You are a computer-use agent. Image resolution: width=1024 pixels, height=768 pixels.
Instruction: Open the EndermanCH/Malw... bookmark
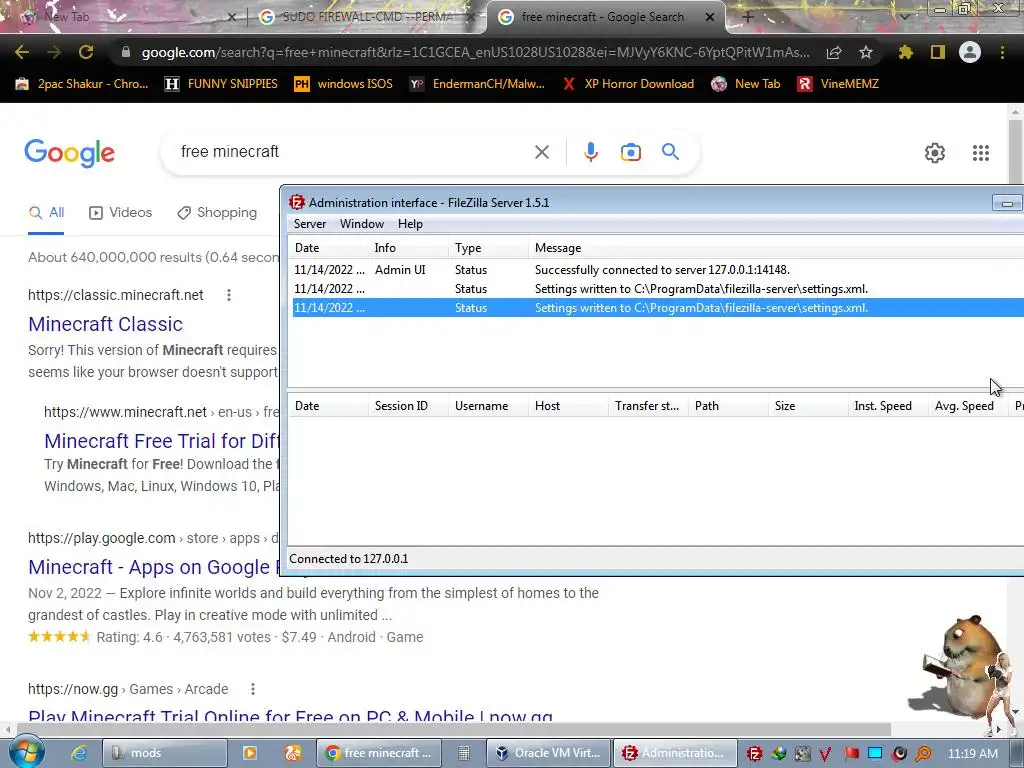[x=477, y=84]
